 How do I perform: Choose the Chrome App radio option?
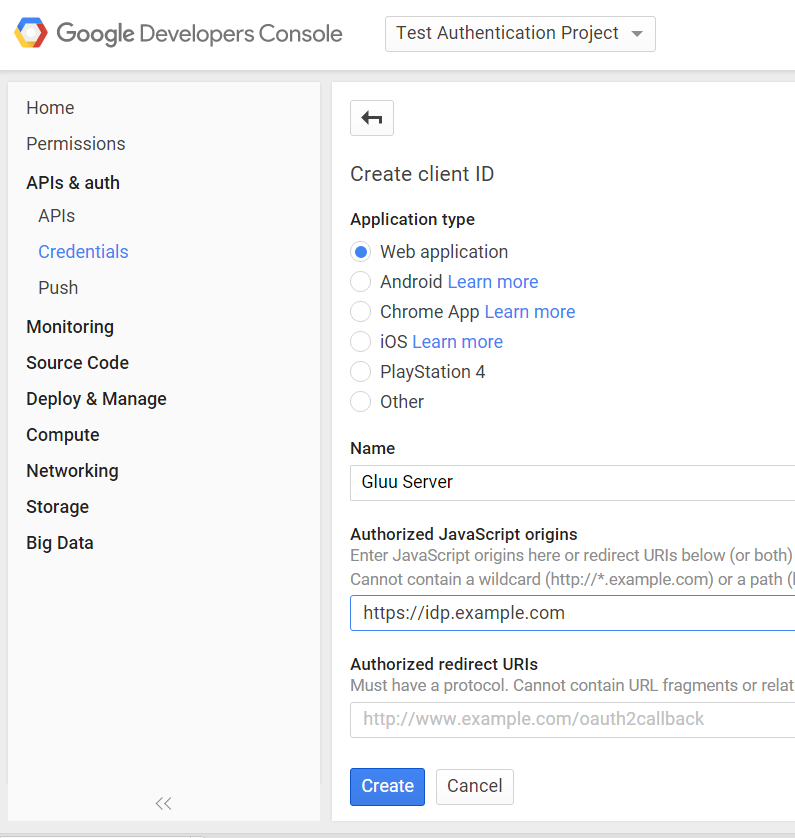(x=361, y=312)
